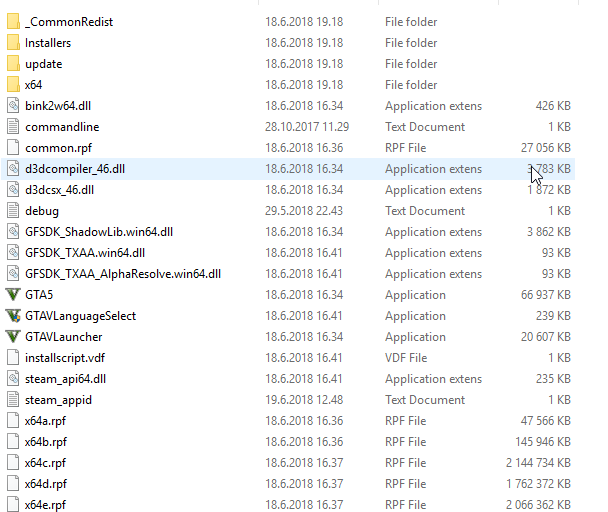608x512 pixels.
Task: Click the d3dcompiler_46.dll file name
Action: tap(75, 169)
